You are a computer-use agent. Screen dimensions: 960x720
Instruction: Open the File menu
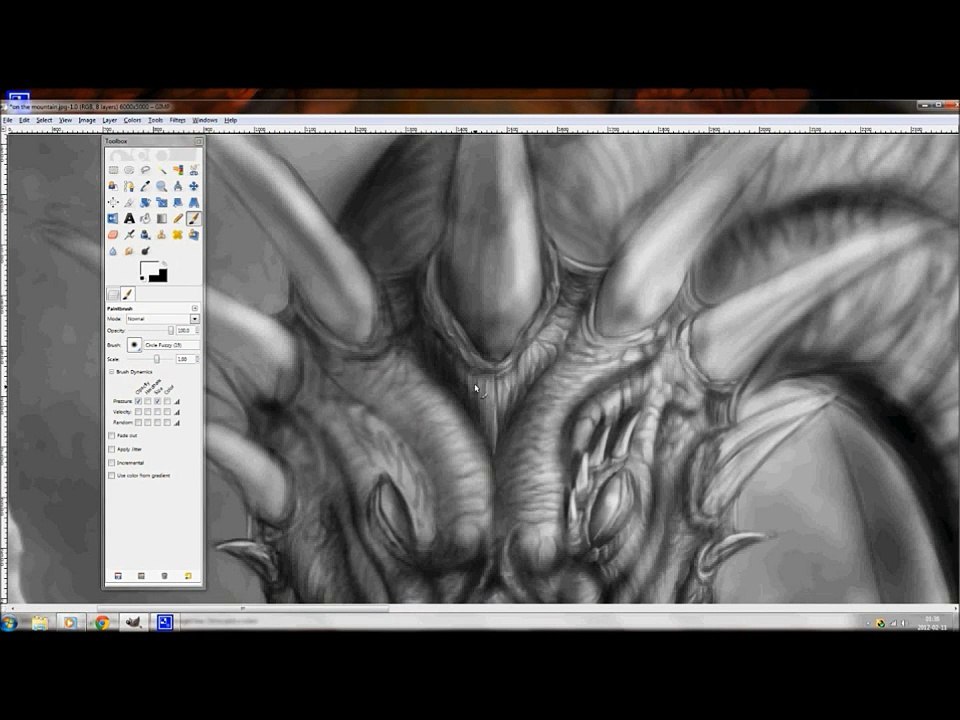(7, 120)
